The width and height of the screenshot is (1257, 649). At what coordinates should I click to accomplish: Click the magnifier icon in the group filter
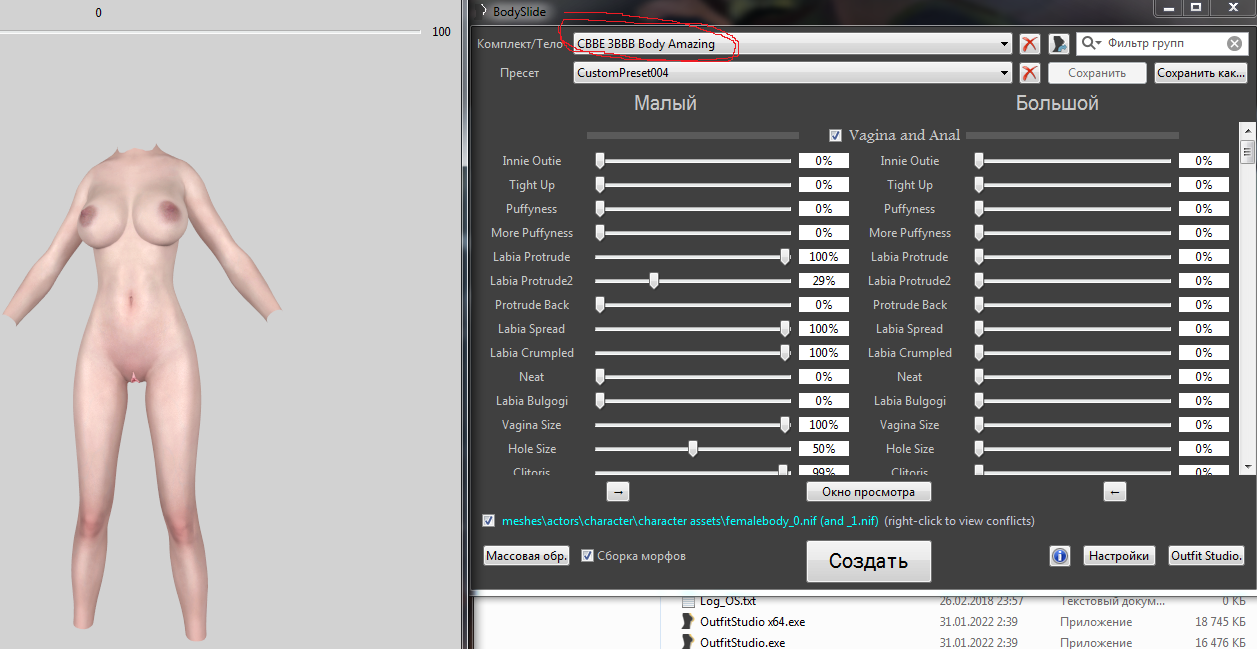pos(1090,44)
